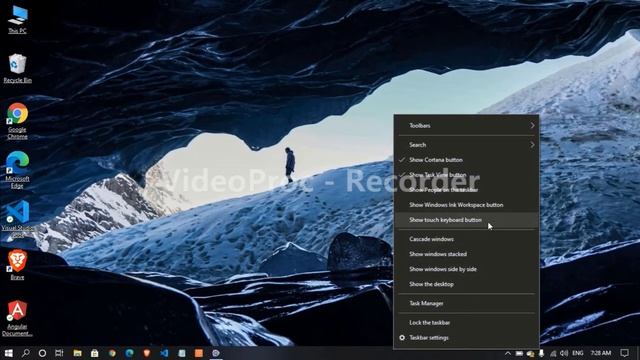The image size is (640, 360).
Task: Click the microphone tray icon
Action: (541, 353)
